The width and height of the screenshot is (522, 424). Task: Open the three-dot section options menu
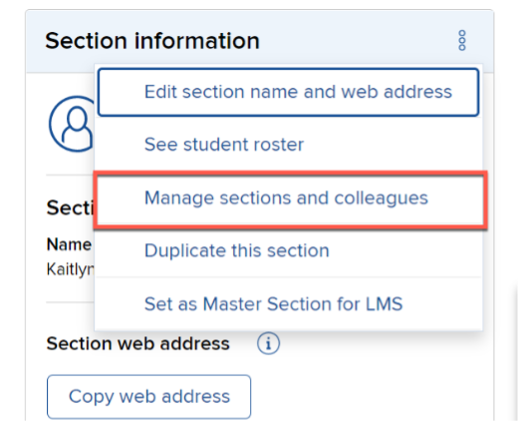462,40
